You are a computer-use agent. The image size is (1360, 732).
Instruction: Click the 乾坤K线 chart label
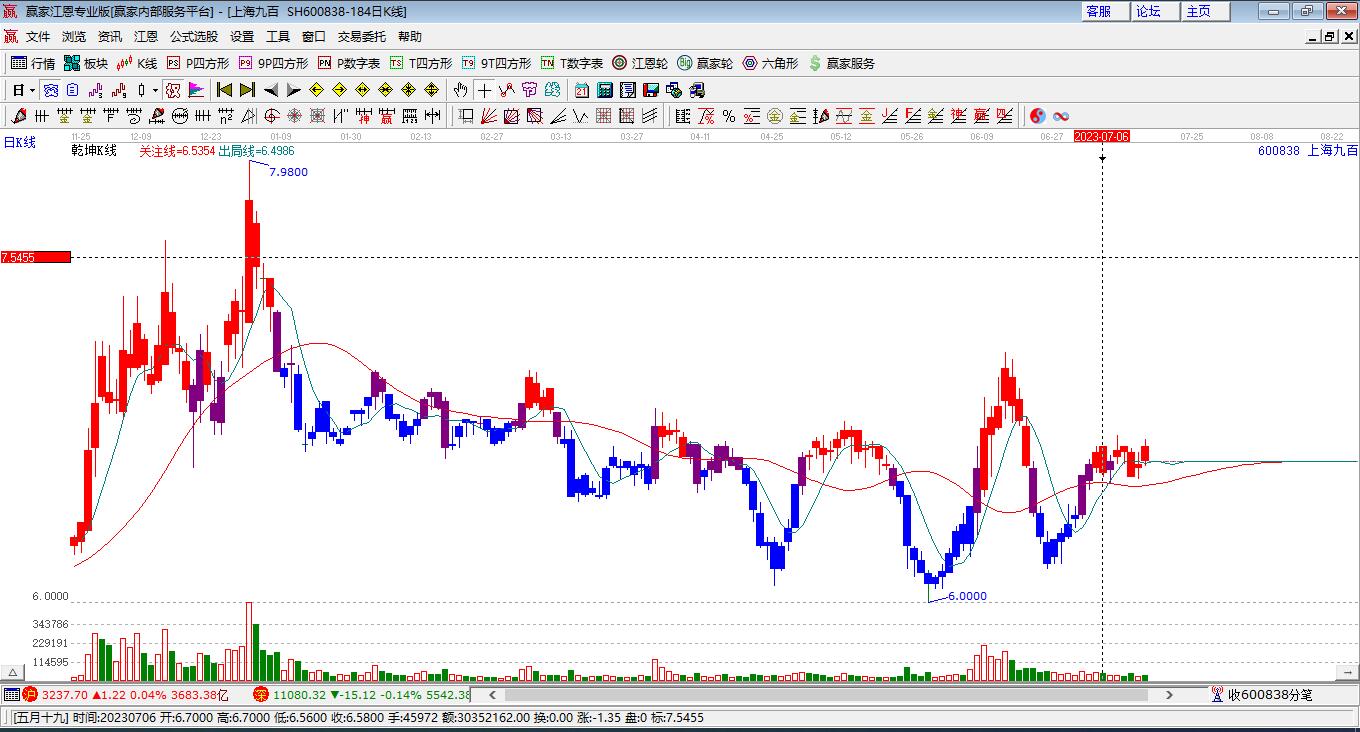pos(93,150)
